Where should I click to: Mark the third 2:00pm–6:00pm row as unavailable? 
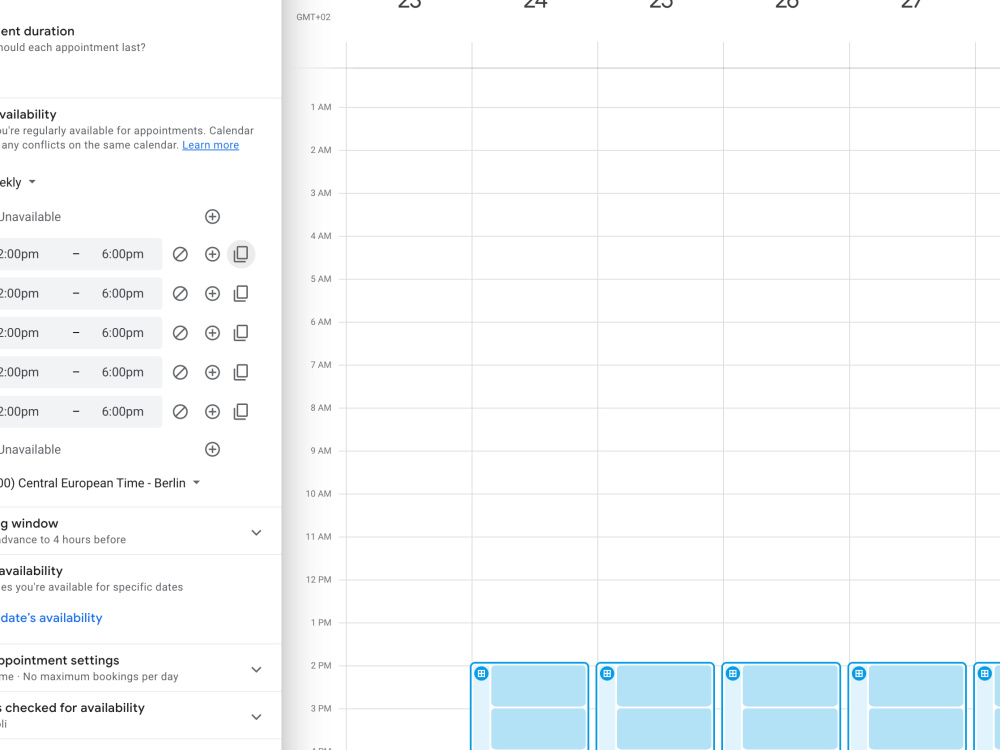[180, 333]
